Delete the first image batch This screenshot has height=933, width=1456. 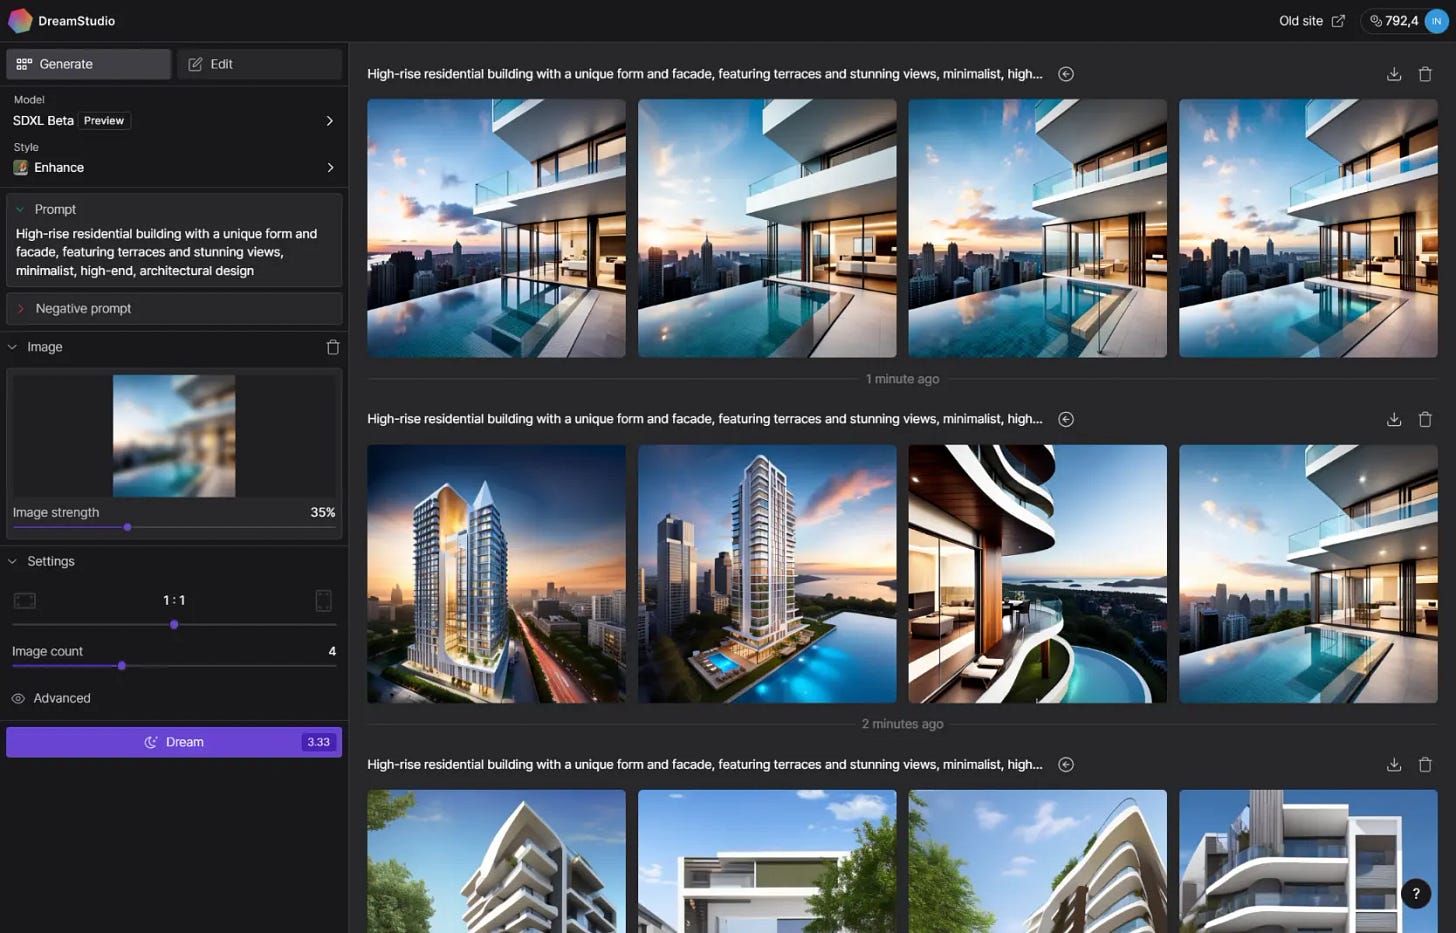click(1425, 74)
